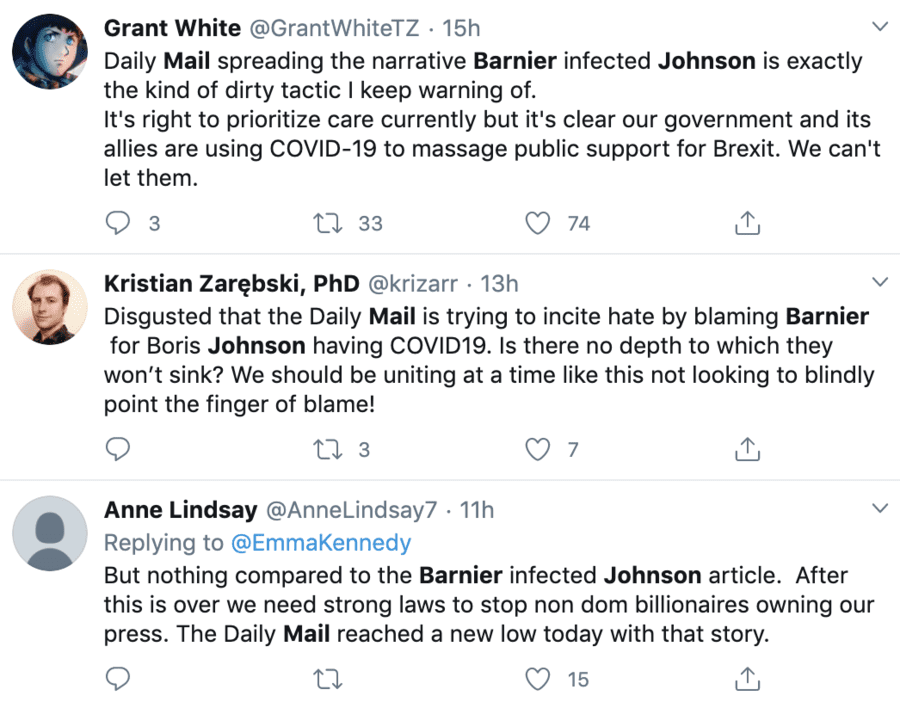The width and height of the screenshot is (900, 702).
Task: Share Grant White's tweet
Action: [x=747, y=223]
